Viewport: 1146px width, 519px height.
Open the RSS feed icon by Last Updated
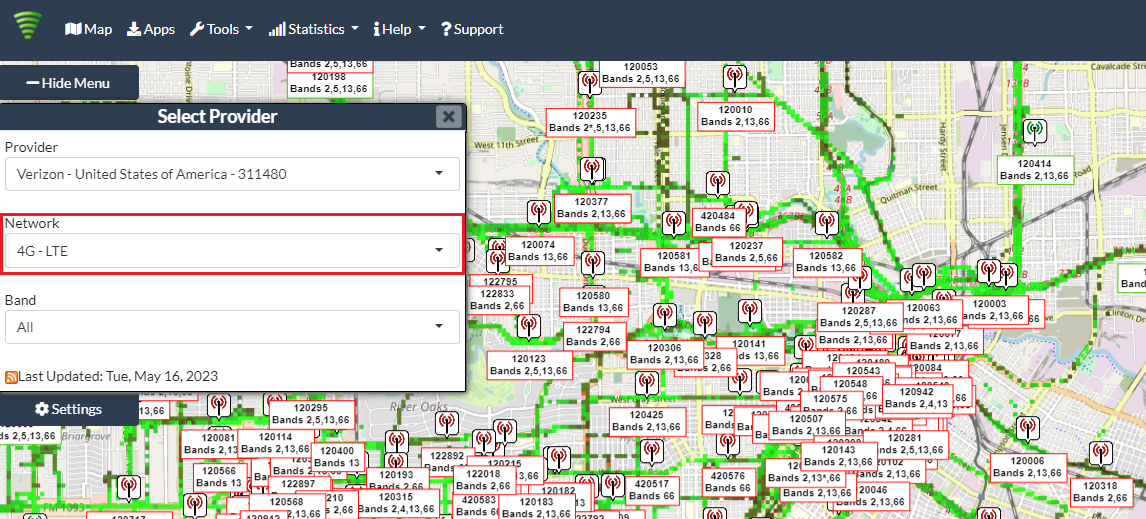(11, 377)
